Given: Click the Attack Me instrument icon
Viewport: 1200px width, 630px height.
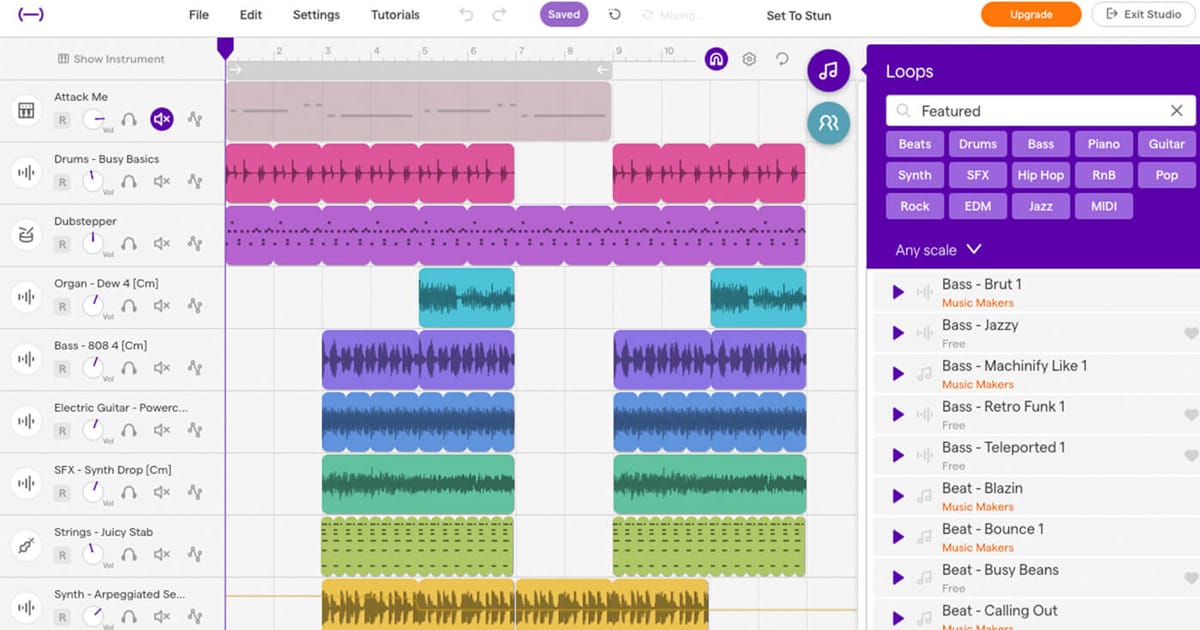Looking at the screenshot, I should pyautogui.click(x=24, y=110).
